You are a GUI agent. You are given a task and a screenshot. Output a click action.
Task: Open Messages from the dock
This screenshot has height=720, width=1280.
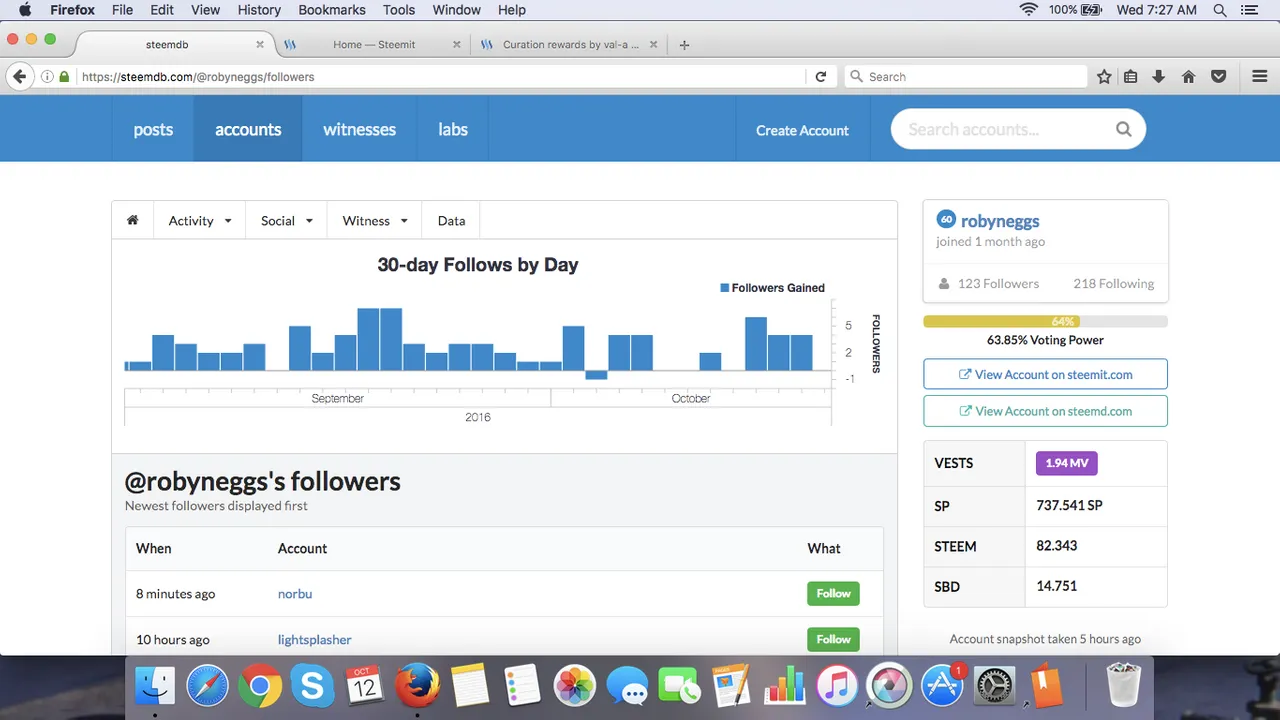627,686
